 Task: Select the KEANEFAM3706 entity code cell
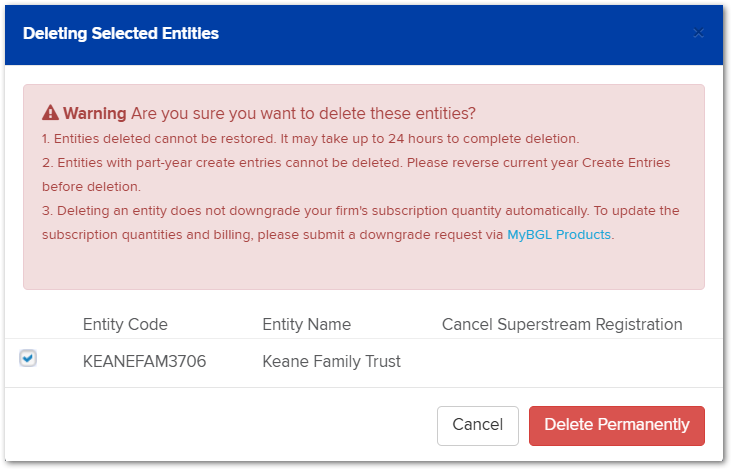click(144, 361)
